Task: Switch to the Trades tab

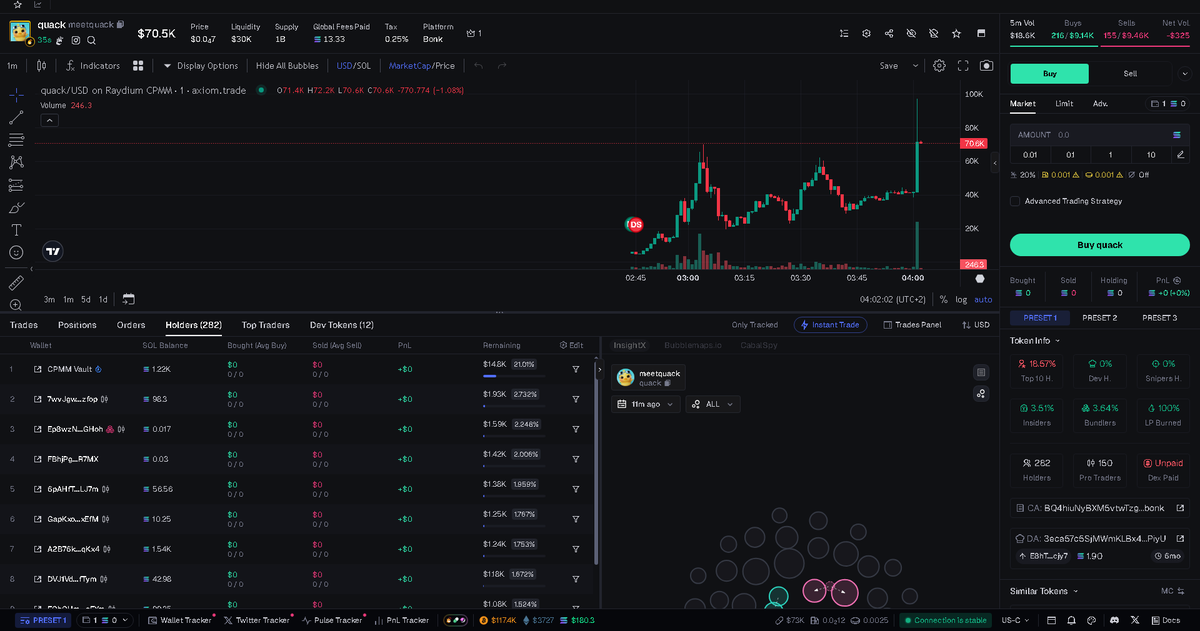Action: tap(24, 325)
